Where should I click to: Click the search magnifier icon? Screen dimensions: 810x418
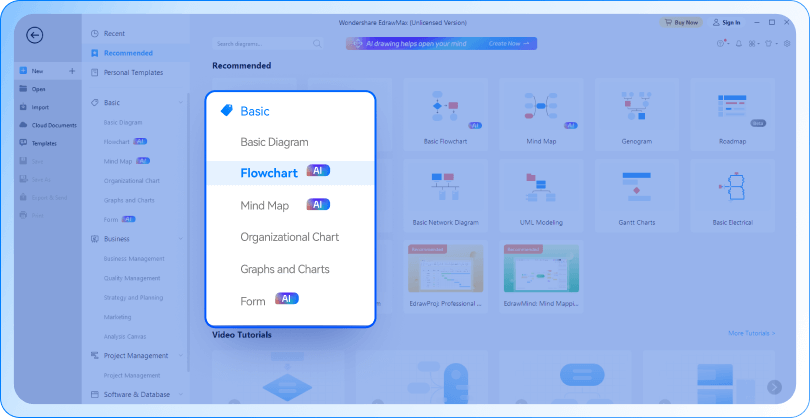(x=317, y=44)
